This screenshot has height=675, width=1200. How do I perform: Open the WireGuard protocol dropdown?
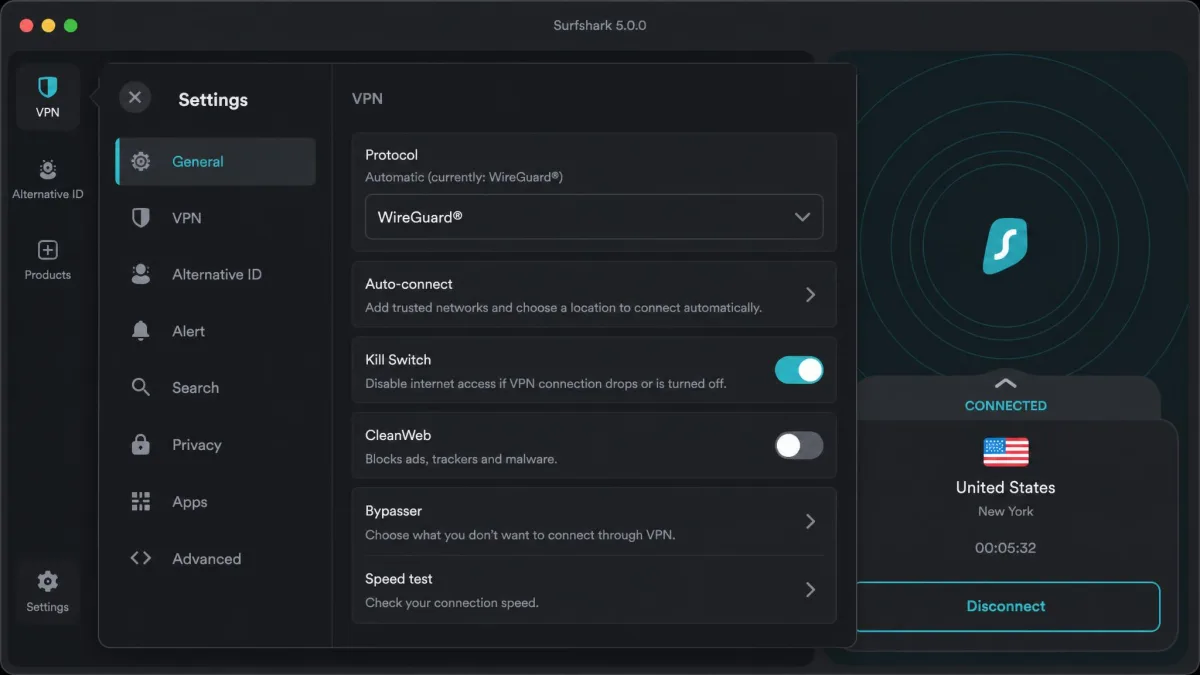click(594, 217)
